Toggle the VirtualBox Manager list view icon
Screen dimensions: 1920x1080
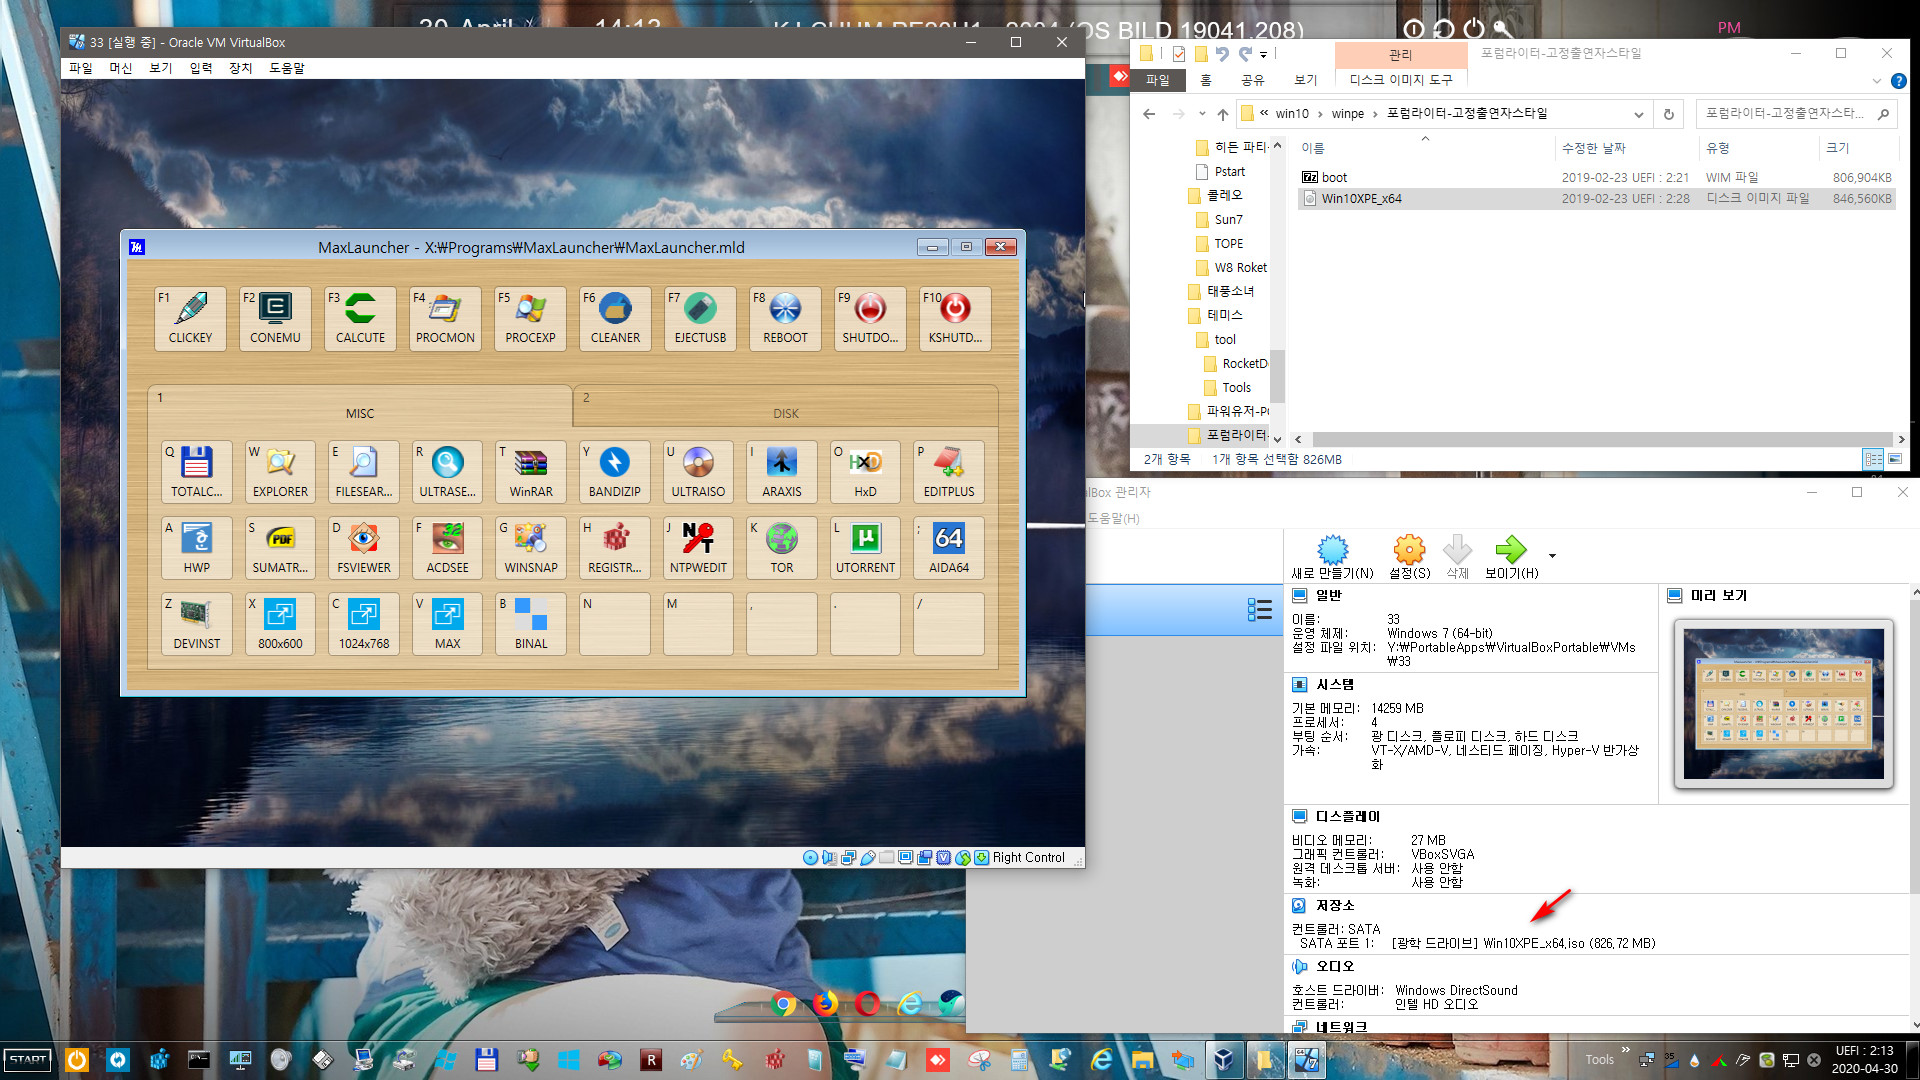pyautogui.click(x=1259, y=610)
